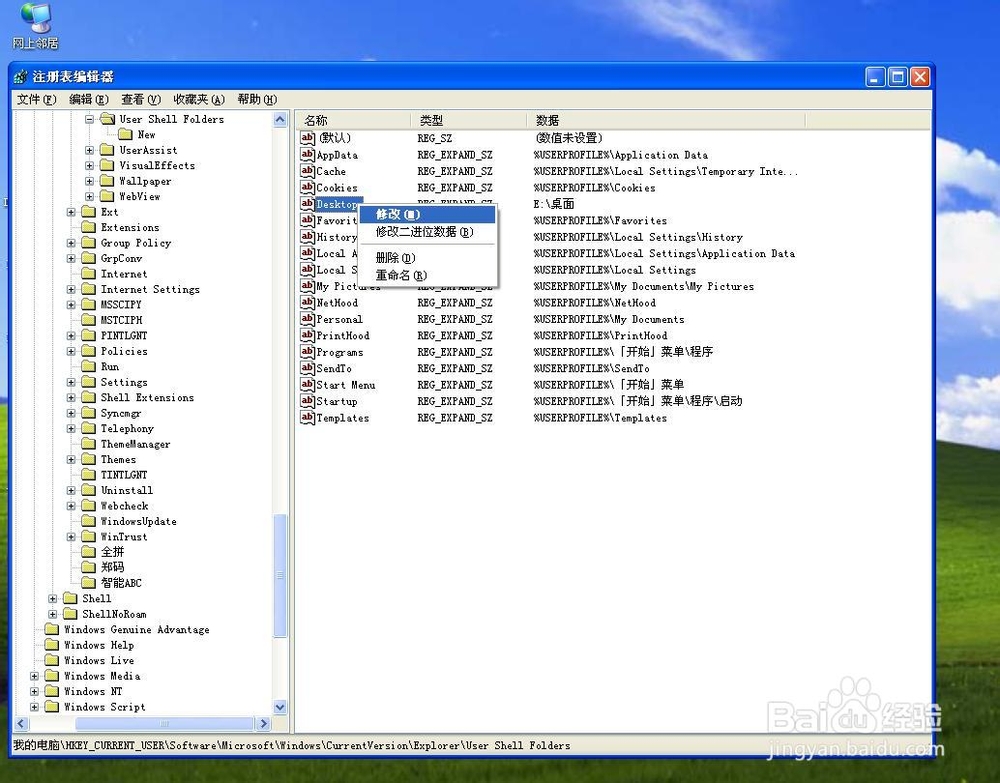
Task: Click the WindowsUpdate folder icon
Action: [x=89, y=521]
